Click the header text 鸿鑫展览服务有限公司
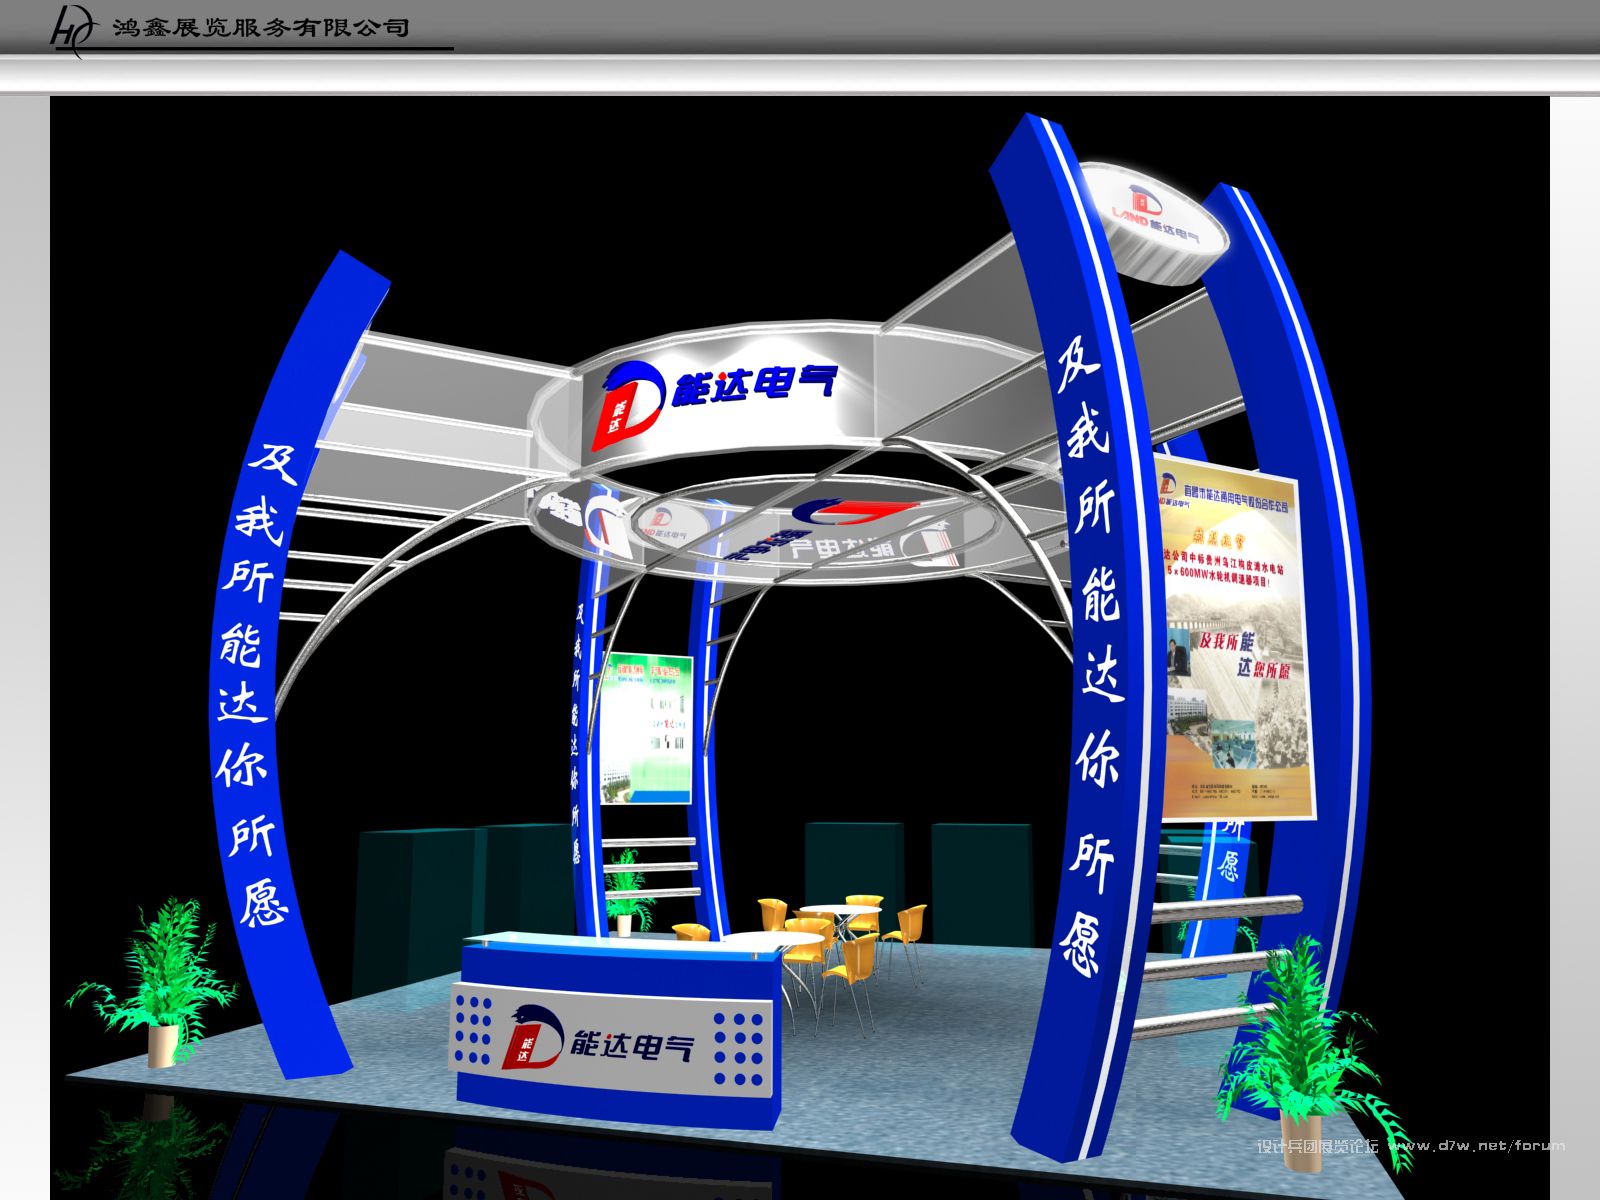Screen dimensions: 1600x1200 coord(261,27)
